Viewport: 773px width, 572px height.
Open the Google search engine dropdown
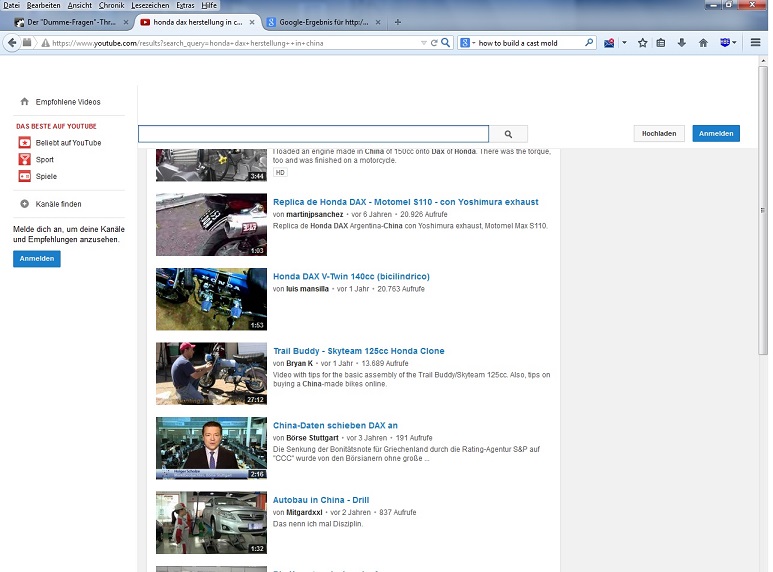click(468, 43)
